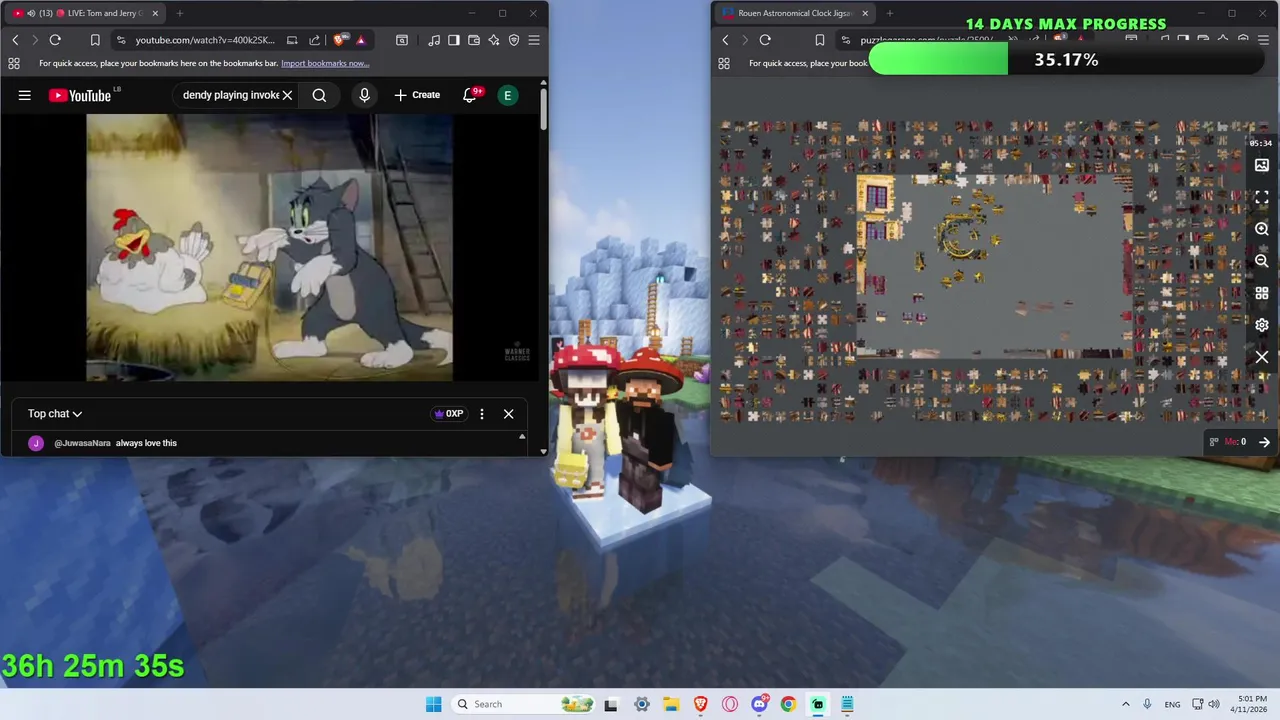This screenshot has width=1280, height=720.
Task: Open Brave main menu in puzzle window
Action: coord(1263,40)
